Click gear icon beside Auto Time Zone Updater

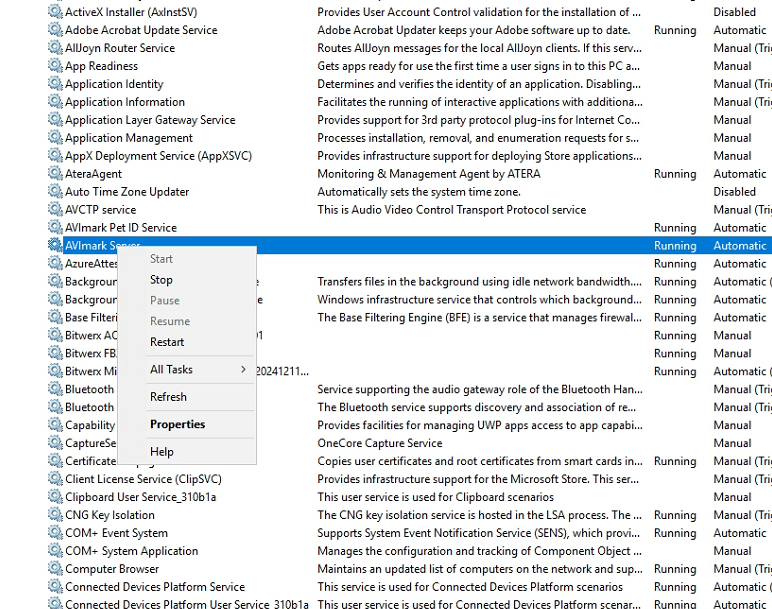pyautogui.click(x=55, y=192)
